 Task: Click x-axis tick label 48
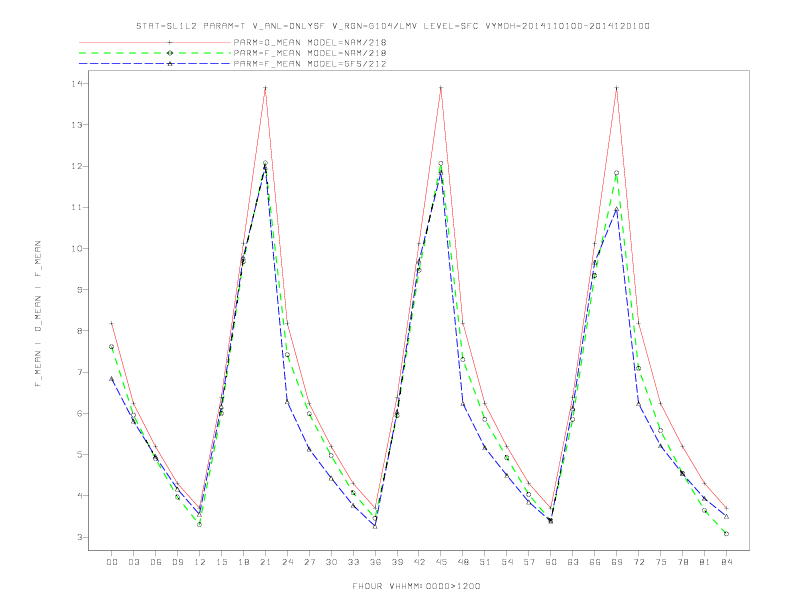[463, 562]
